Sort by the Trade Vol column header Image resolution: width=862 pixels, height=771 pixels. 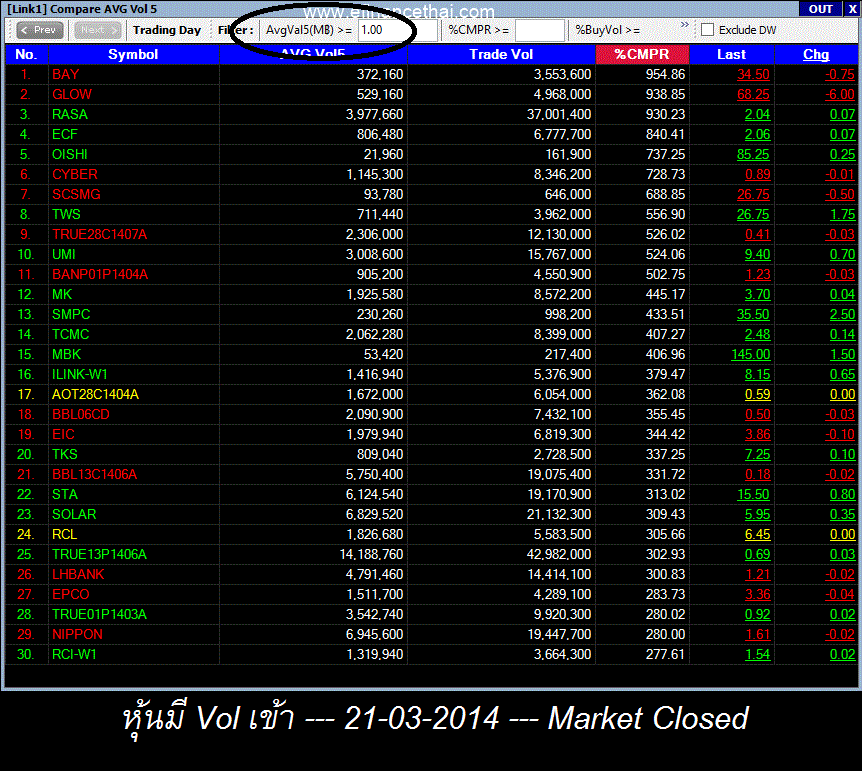pos(501,54)
